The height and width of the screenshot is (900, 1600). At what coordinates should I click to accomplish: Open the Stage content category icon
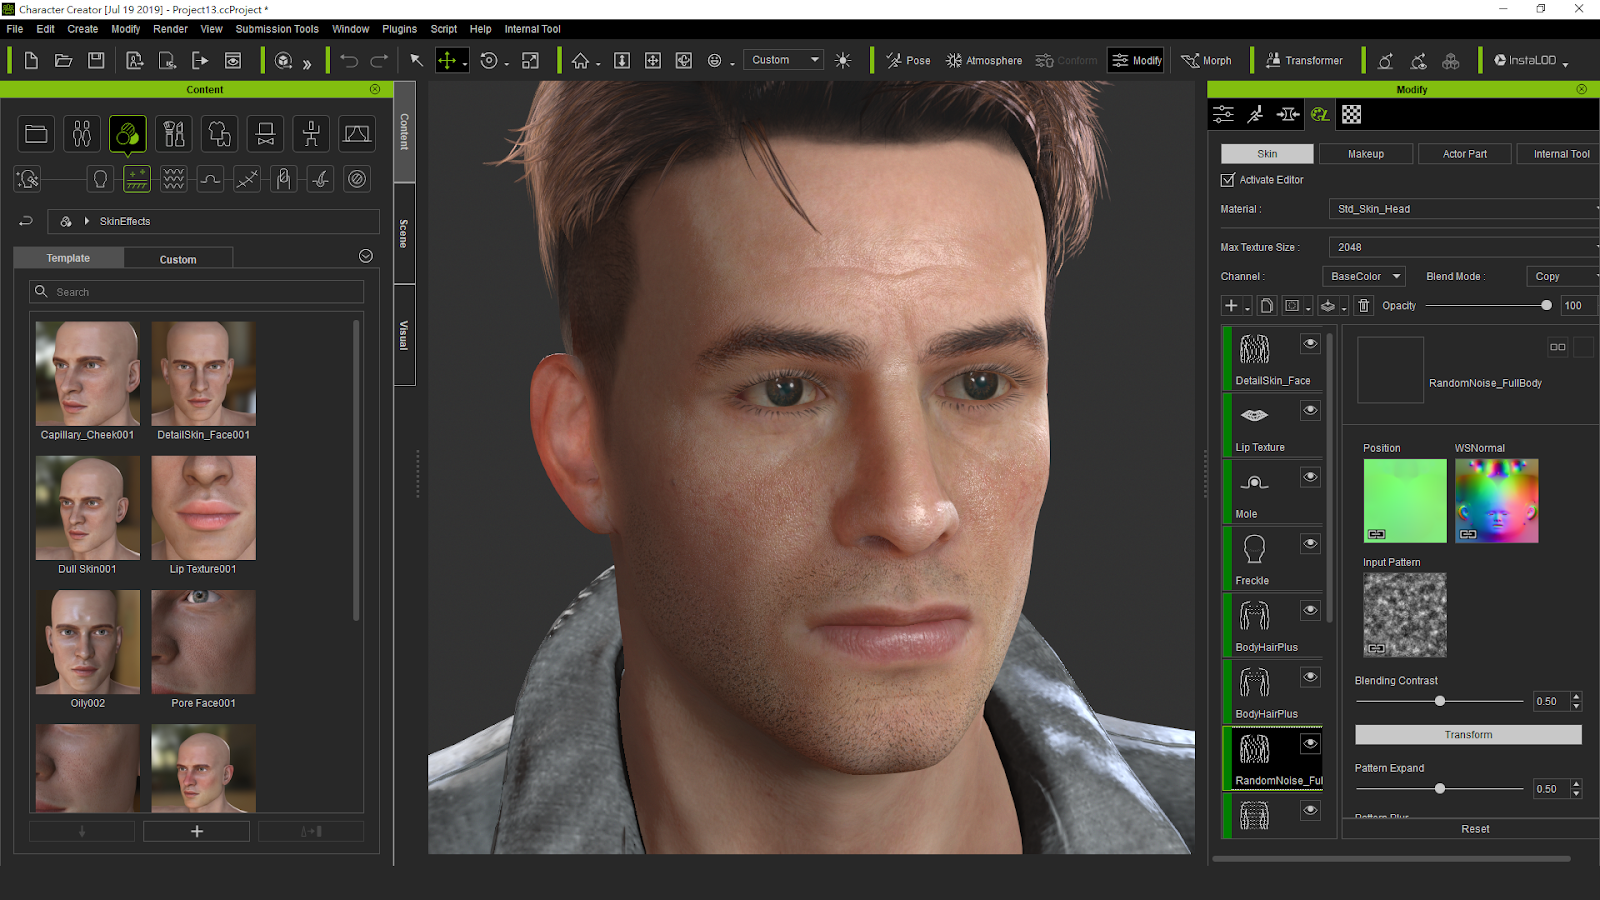tap(357, 134)
